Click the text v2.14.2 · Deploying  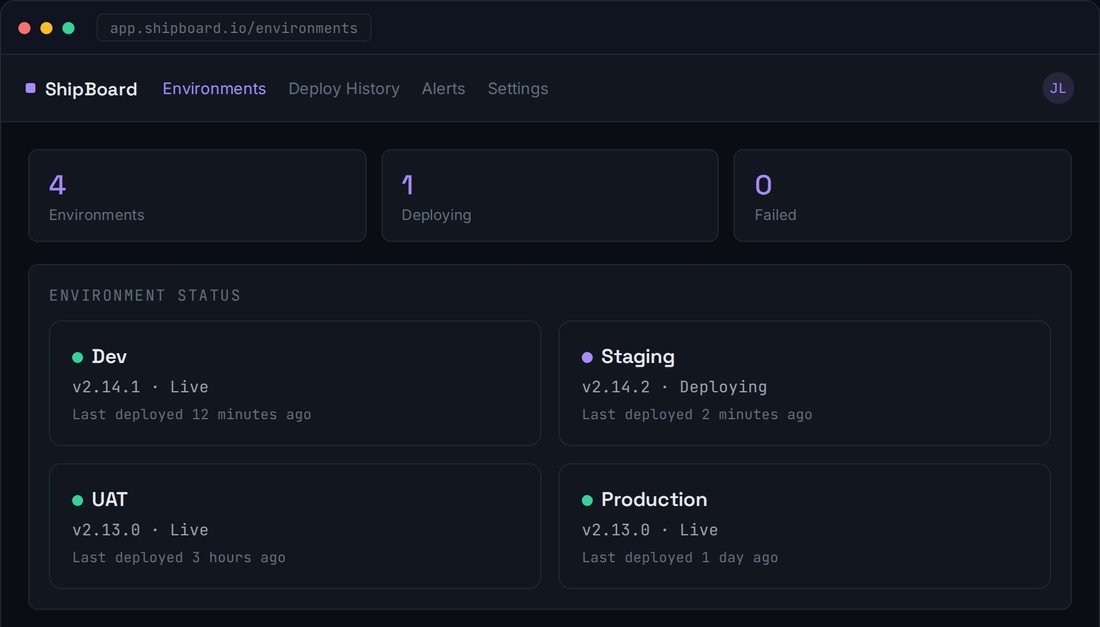pos(674,386)
